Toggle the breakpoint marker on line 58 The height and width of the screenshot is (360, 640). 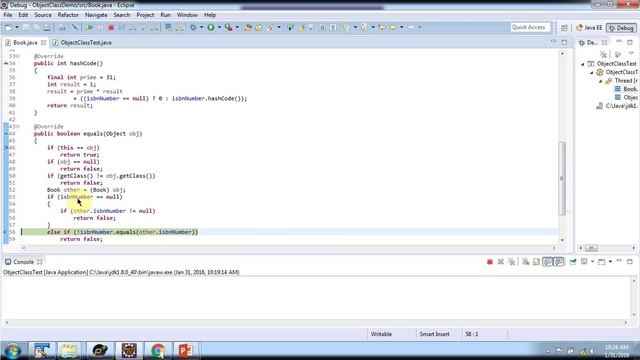click(x=5, y=232)
